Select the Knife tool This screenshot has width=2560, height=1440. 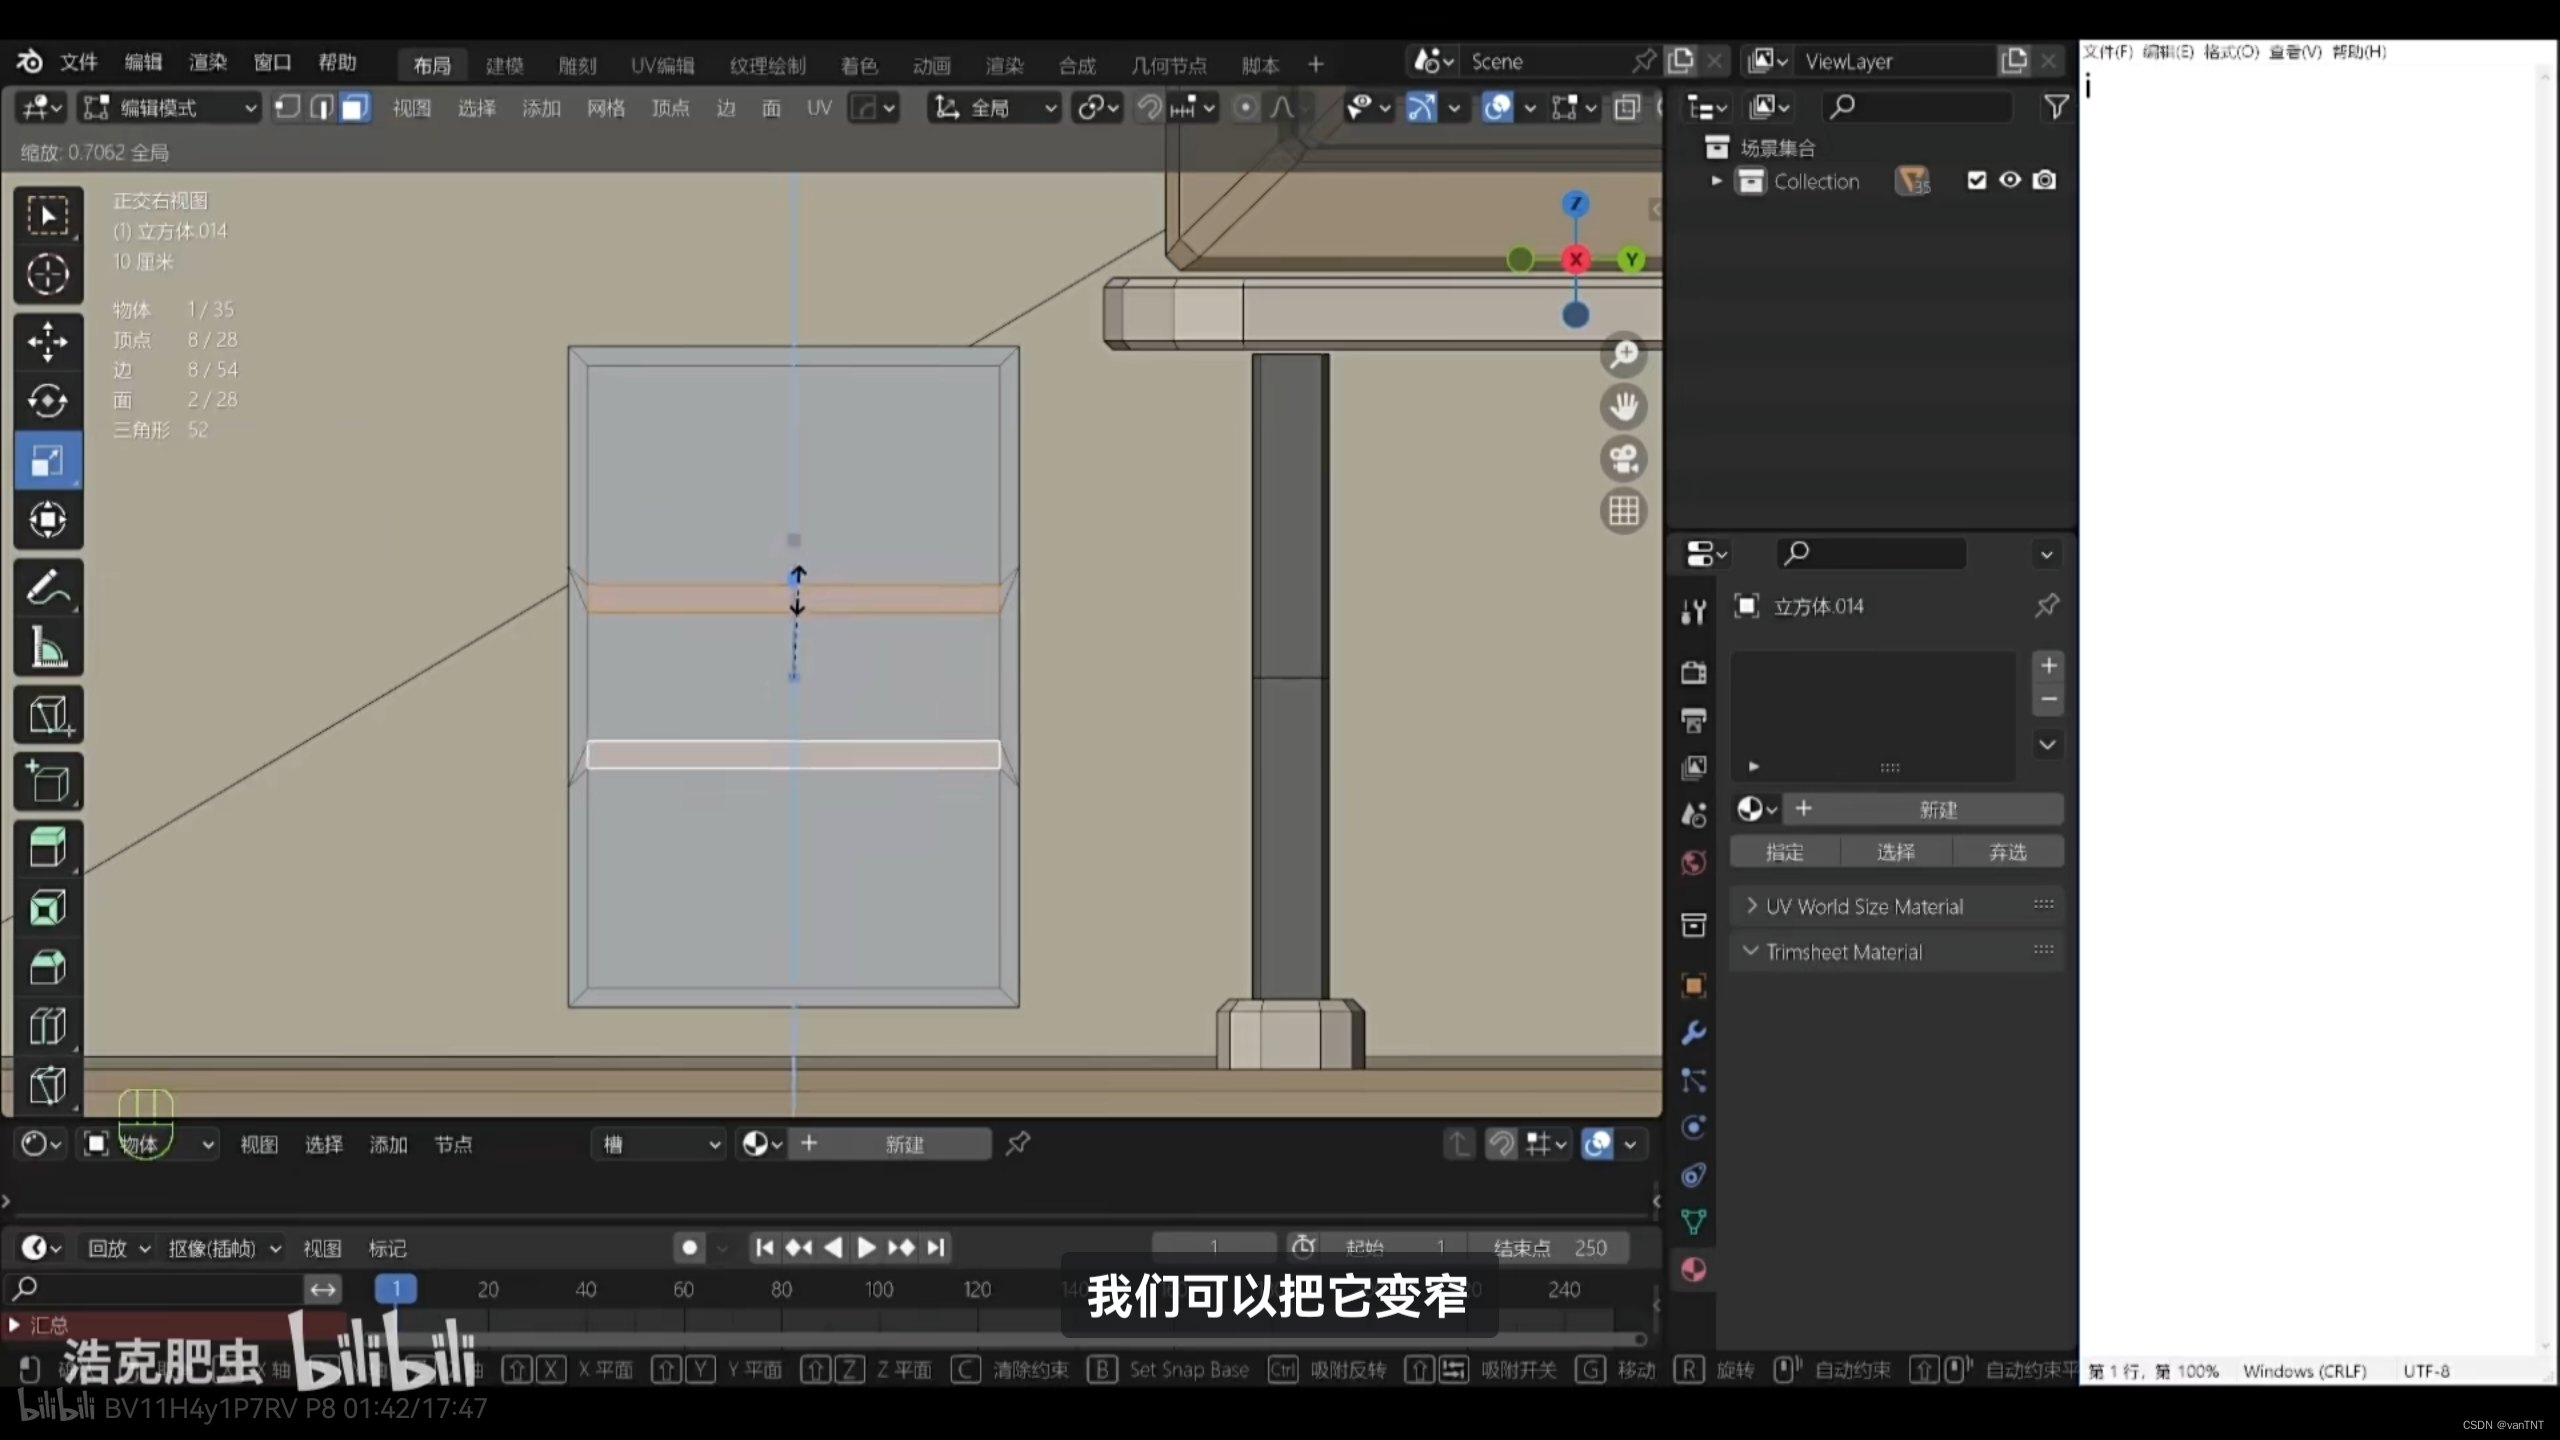click(x=47, y=1085)
